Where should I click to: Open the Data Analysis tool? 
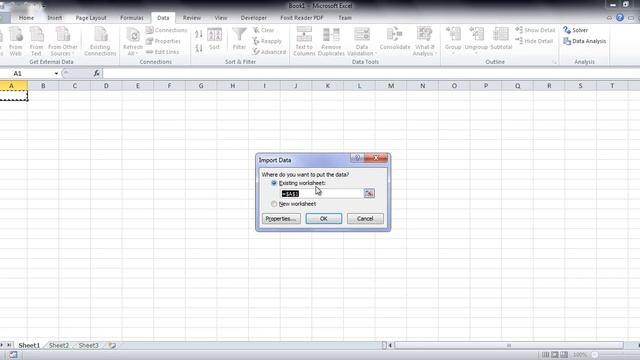coord(584,41)
